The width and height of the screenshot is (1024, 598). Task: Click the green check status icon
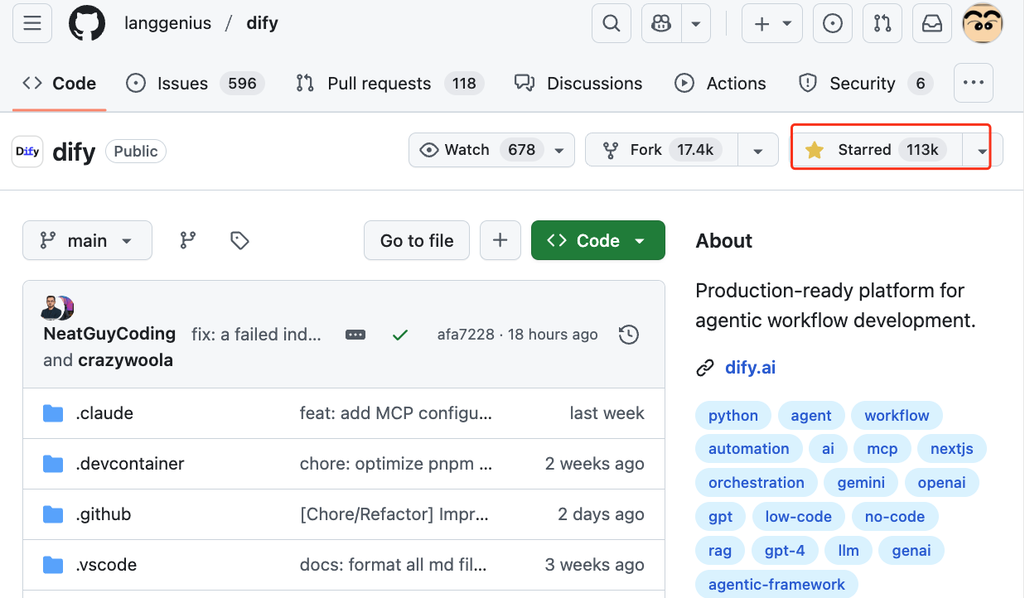tap(400, 335)
